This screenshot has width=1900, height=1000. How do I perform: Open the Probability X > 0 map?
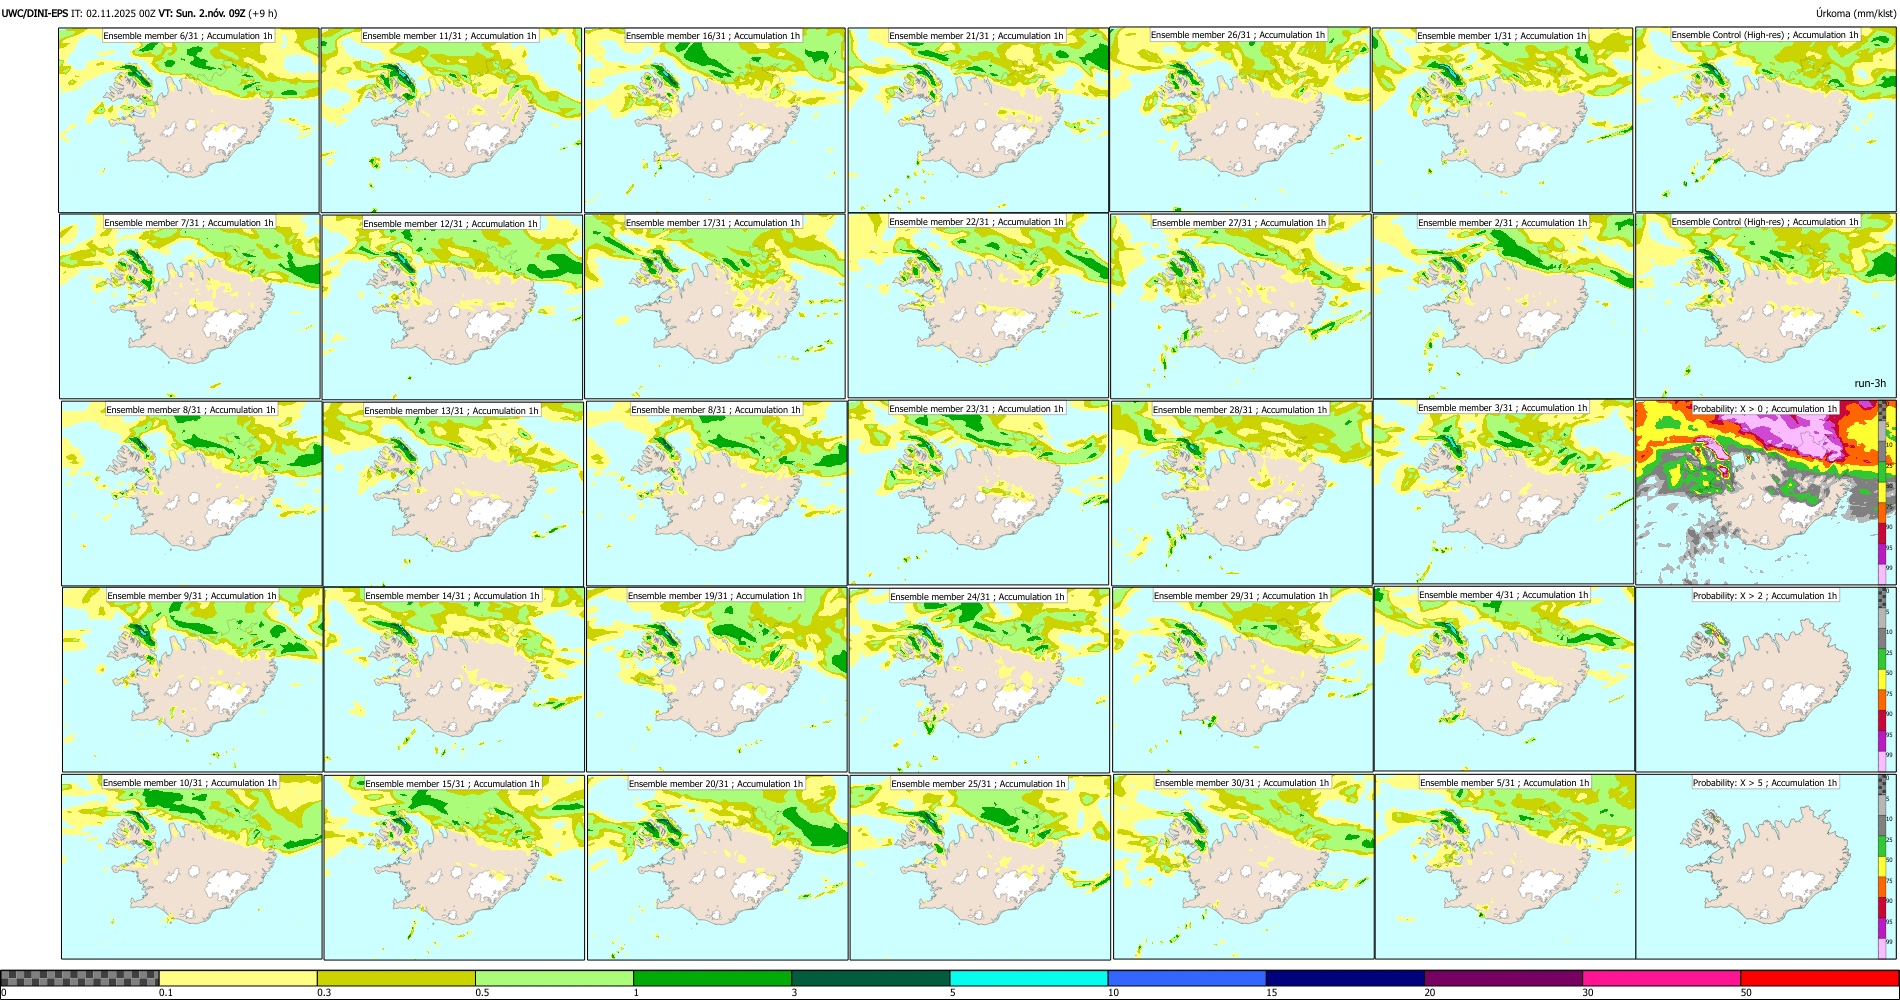pos(1766,493)
